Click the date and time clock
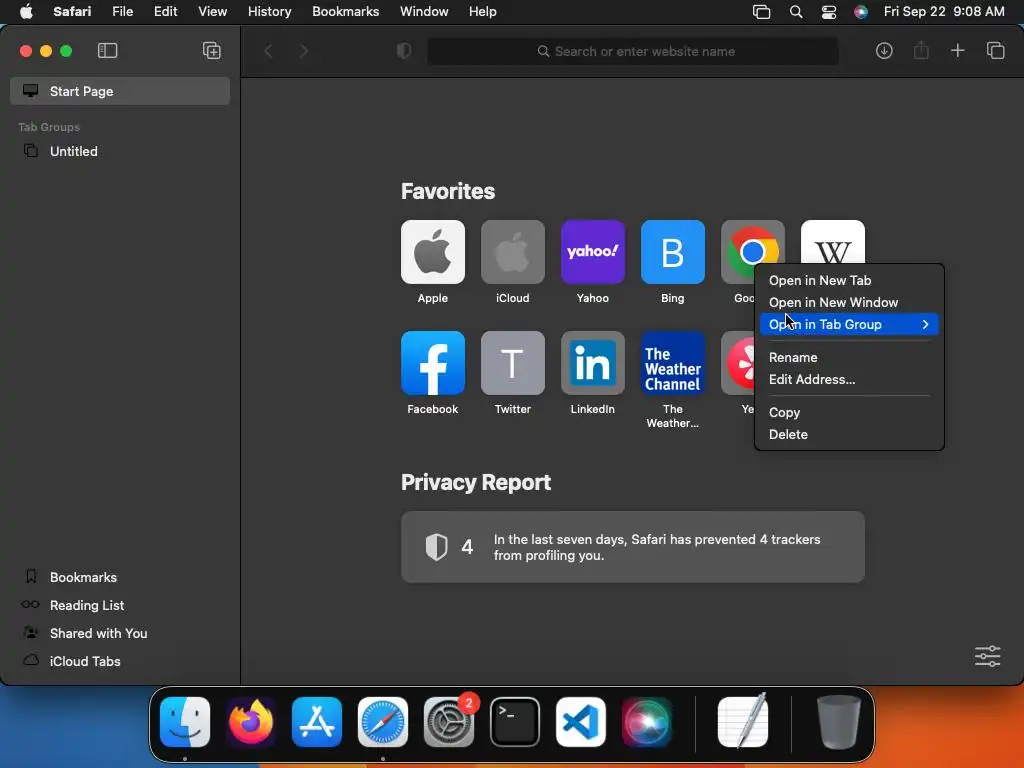Screen dimensions: 1024x768 pos(944,12)
